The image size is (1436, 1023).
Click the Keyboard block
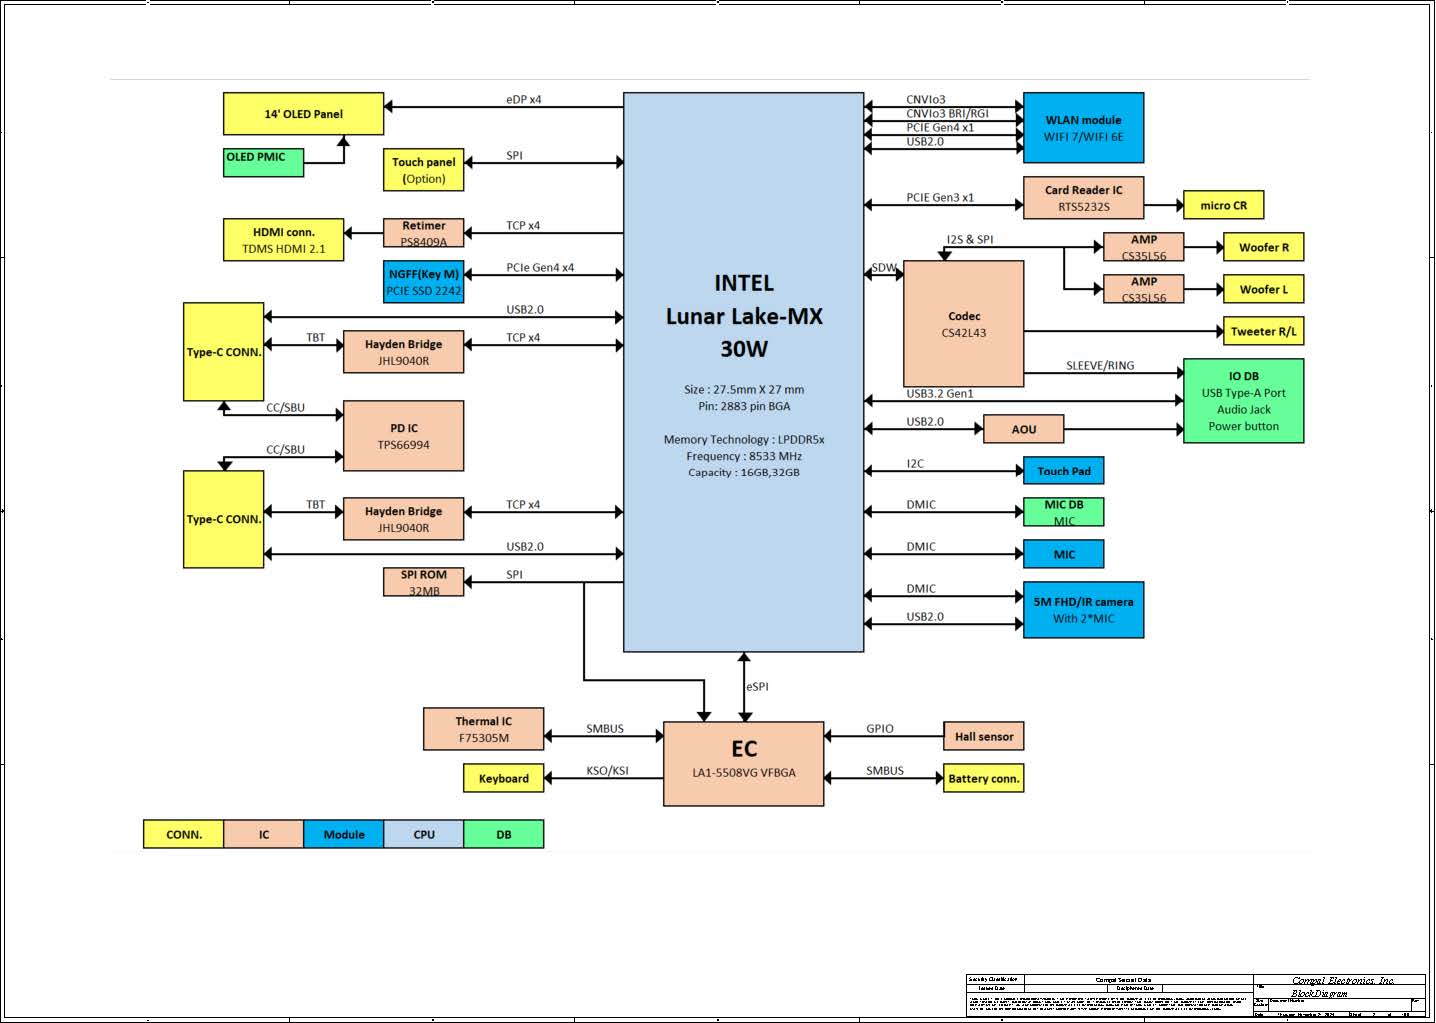pyautogui.click(x=503, y=778)
